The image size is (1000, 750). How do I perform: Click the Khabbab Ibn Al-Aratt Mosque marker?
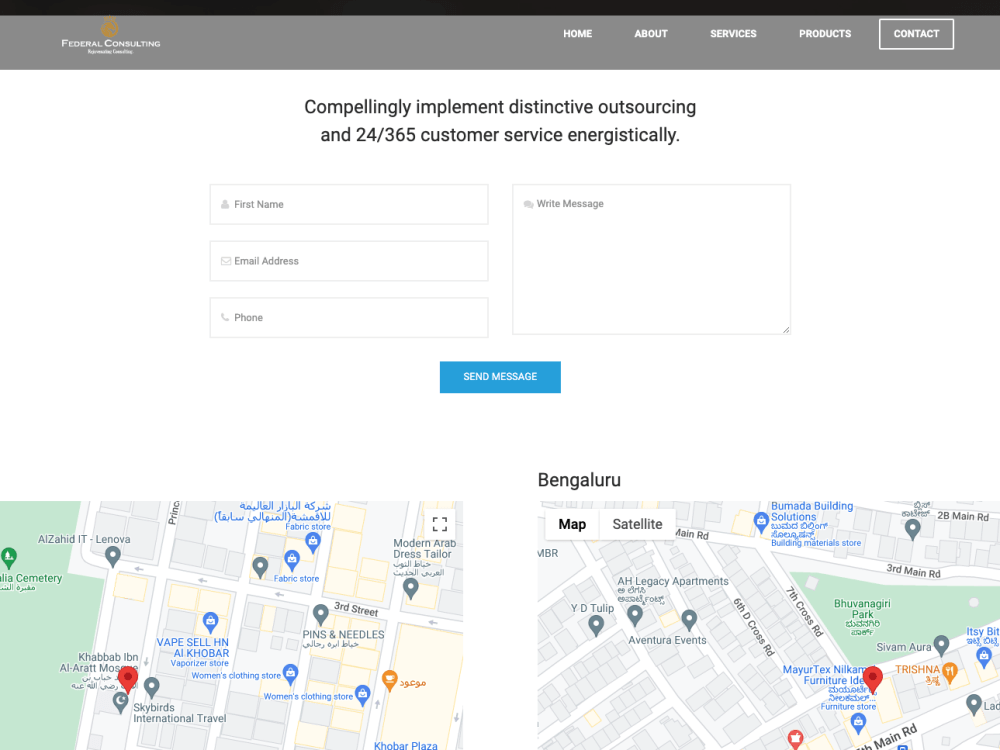point(121,703)
